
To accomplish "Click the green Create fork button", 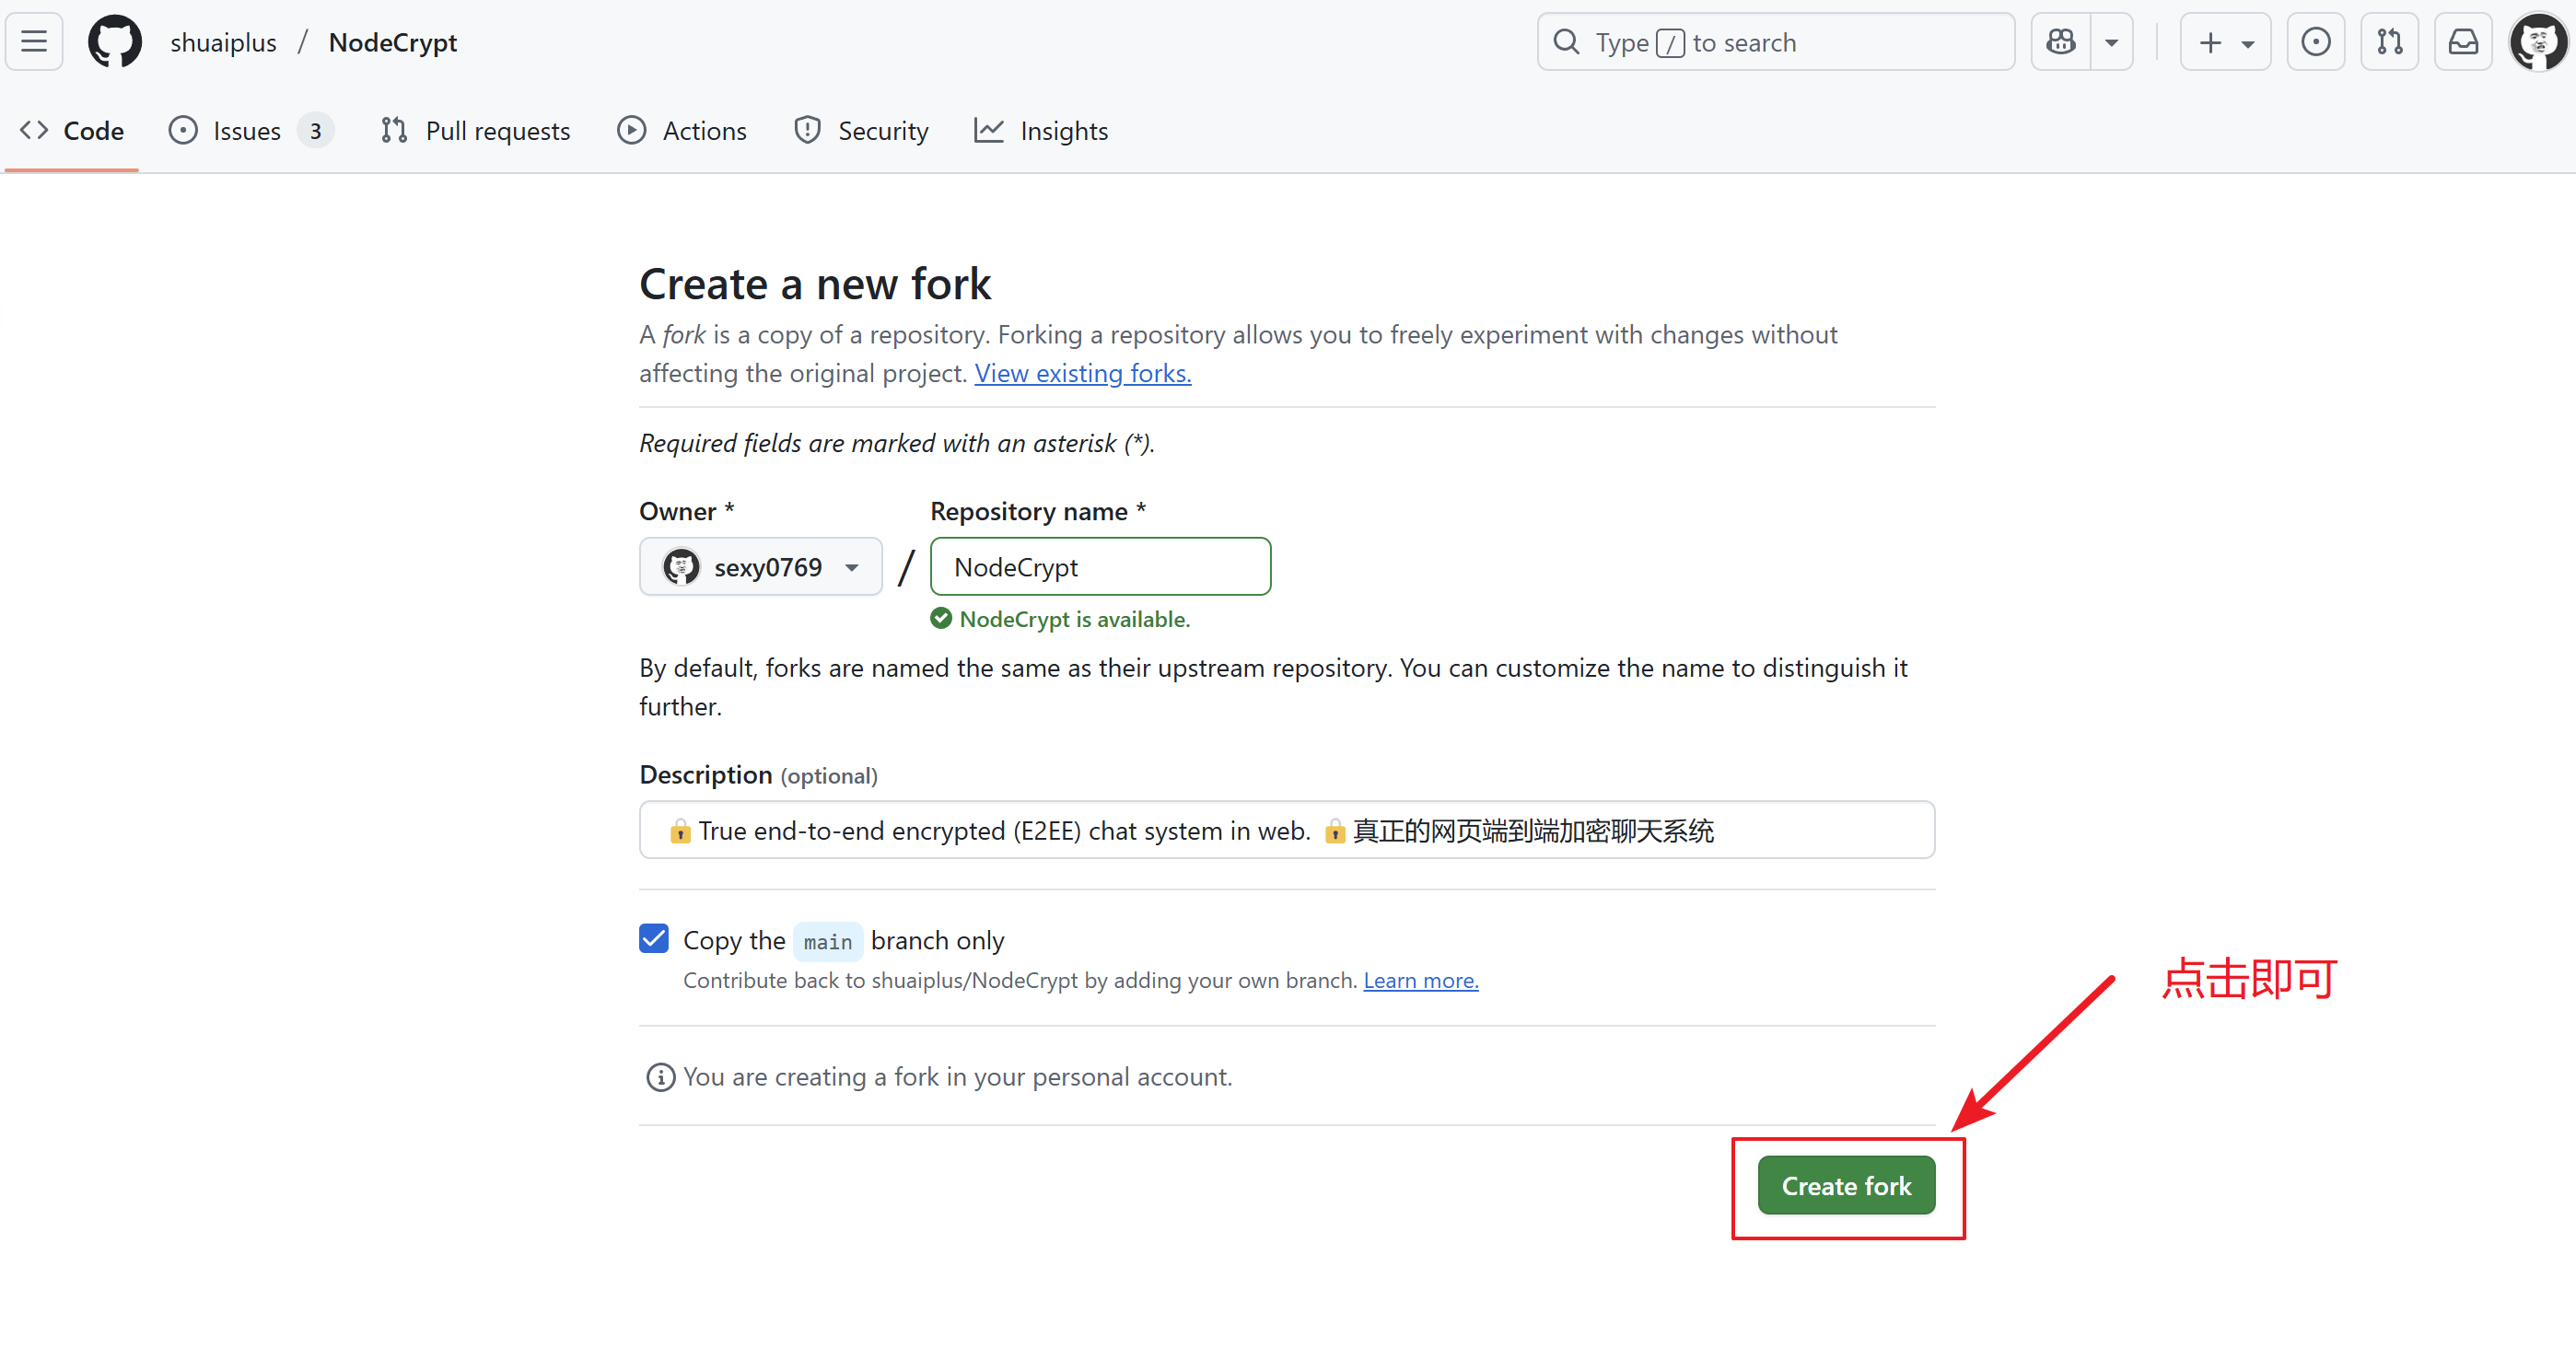I will tap(1846, 1186).
